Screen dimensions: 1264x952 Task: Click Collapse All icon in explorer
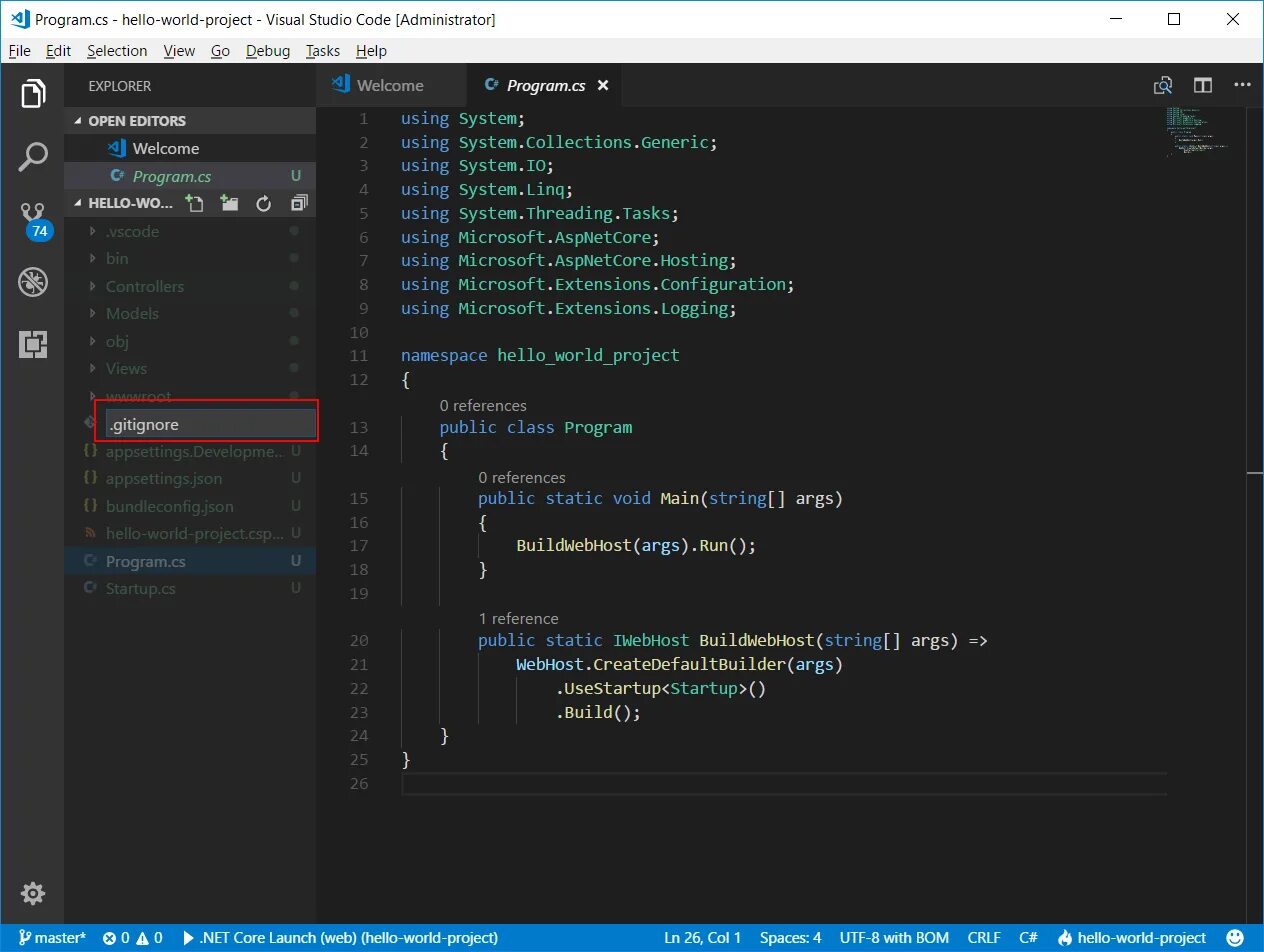tap(298, 203)
